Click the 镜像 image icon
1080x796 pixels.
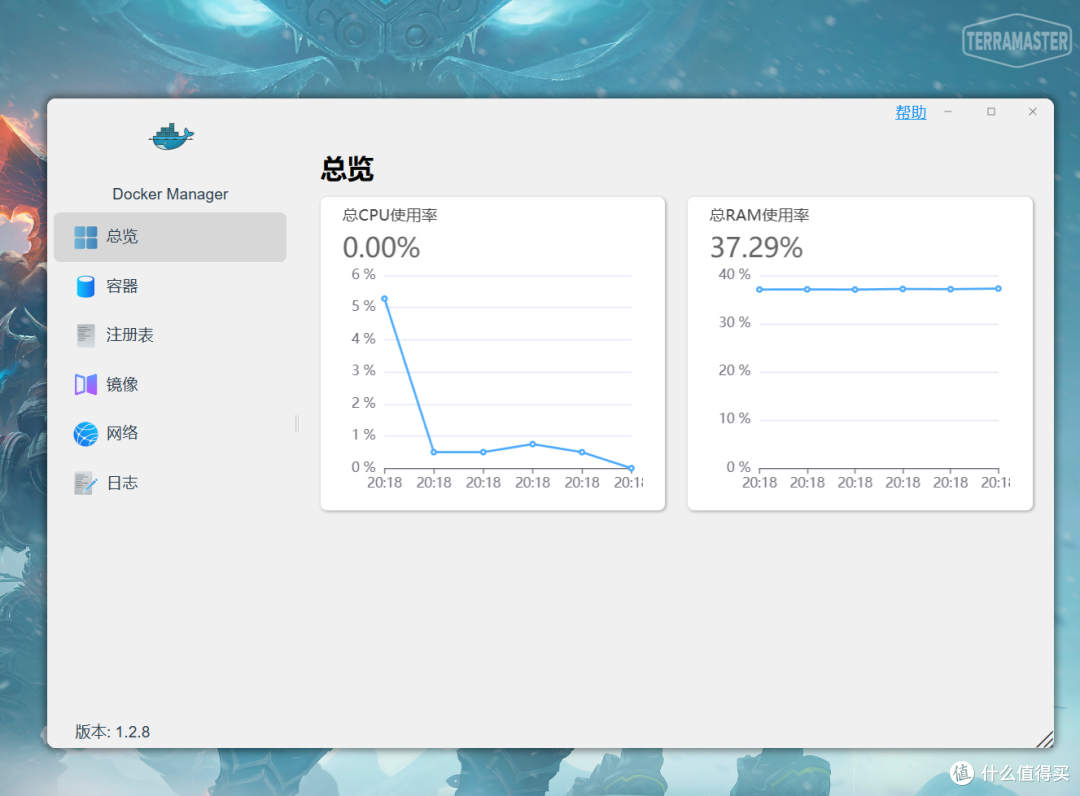click(85, 384)
